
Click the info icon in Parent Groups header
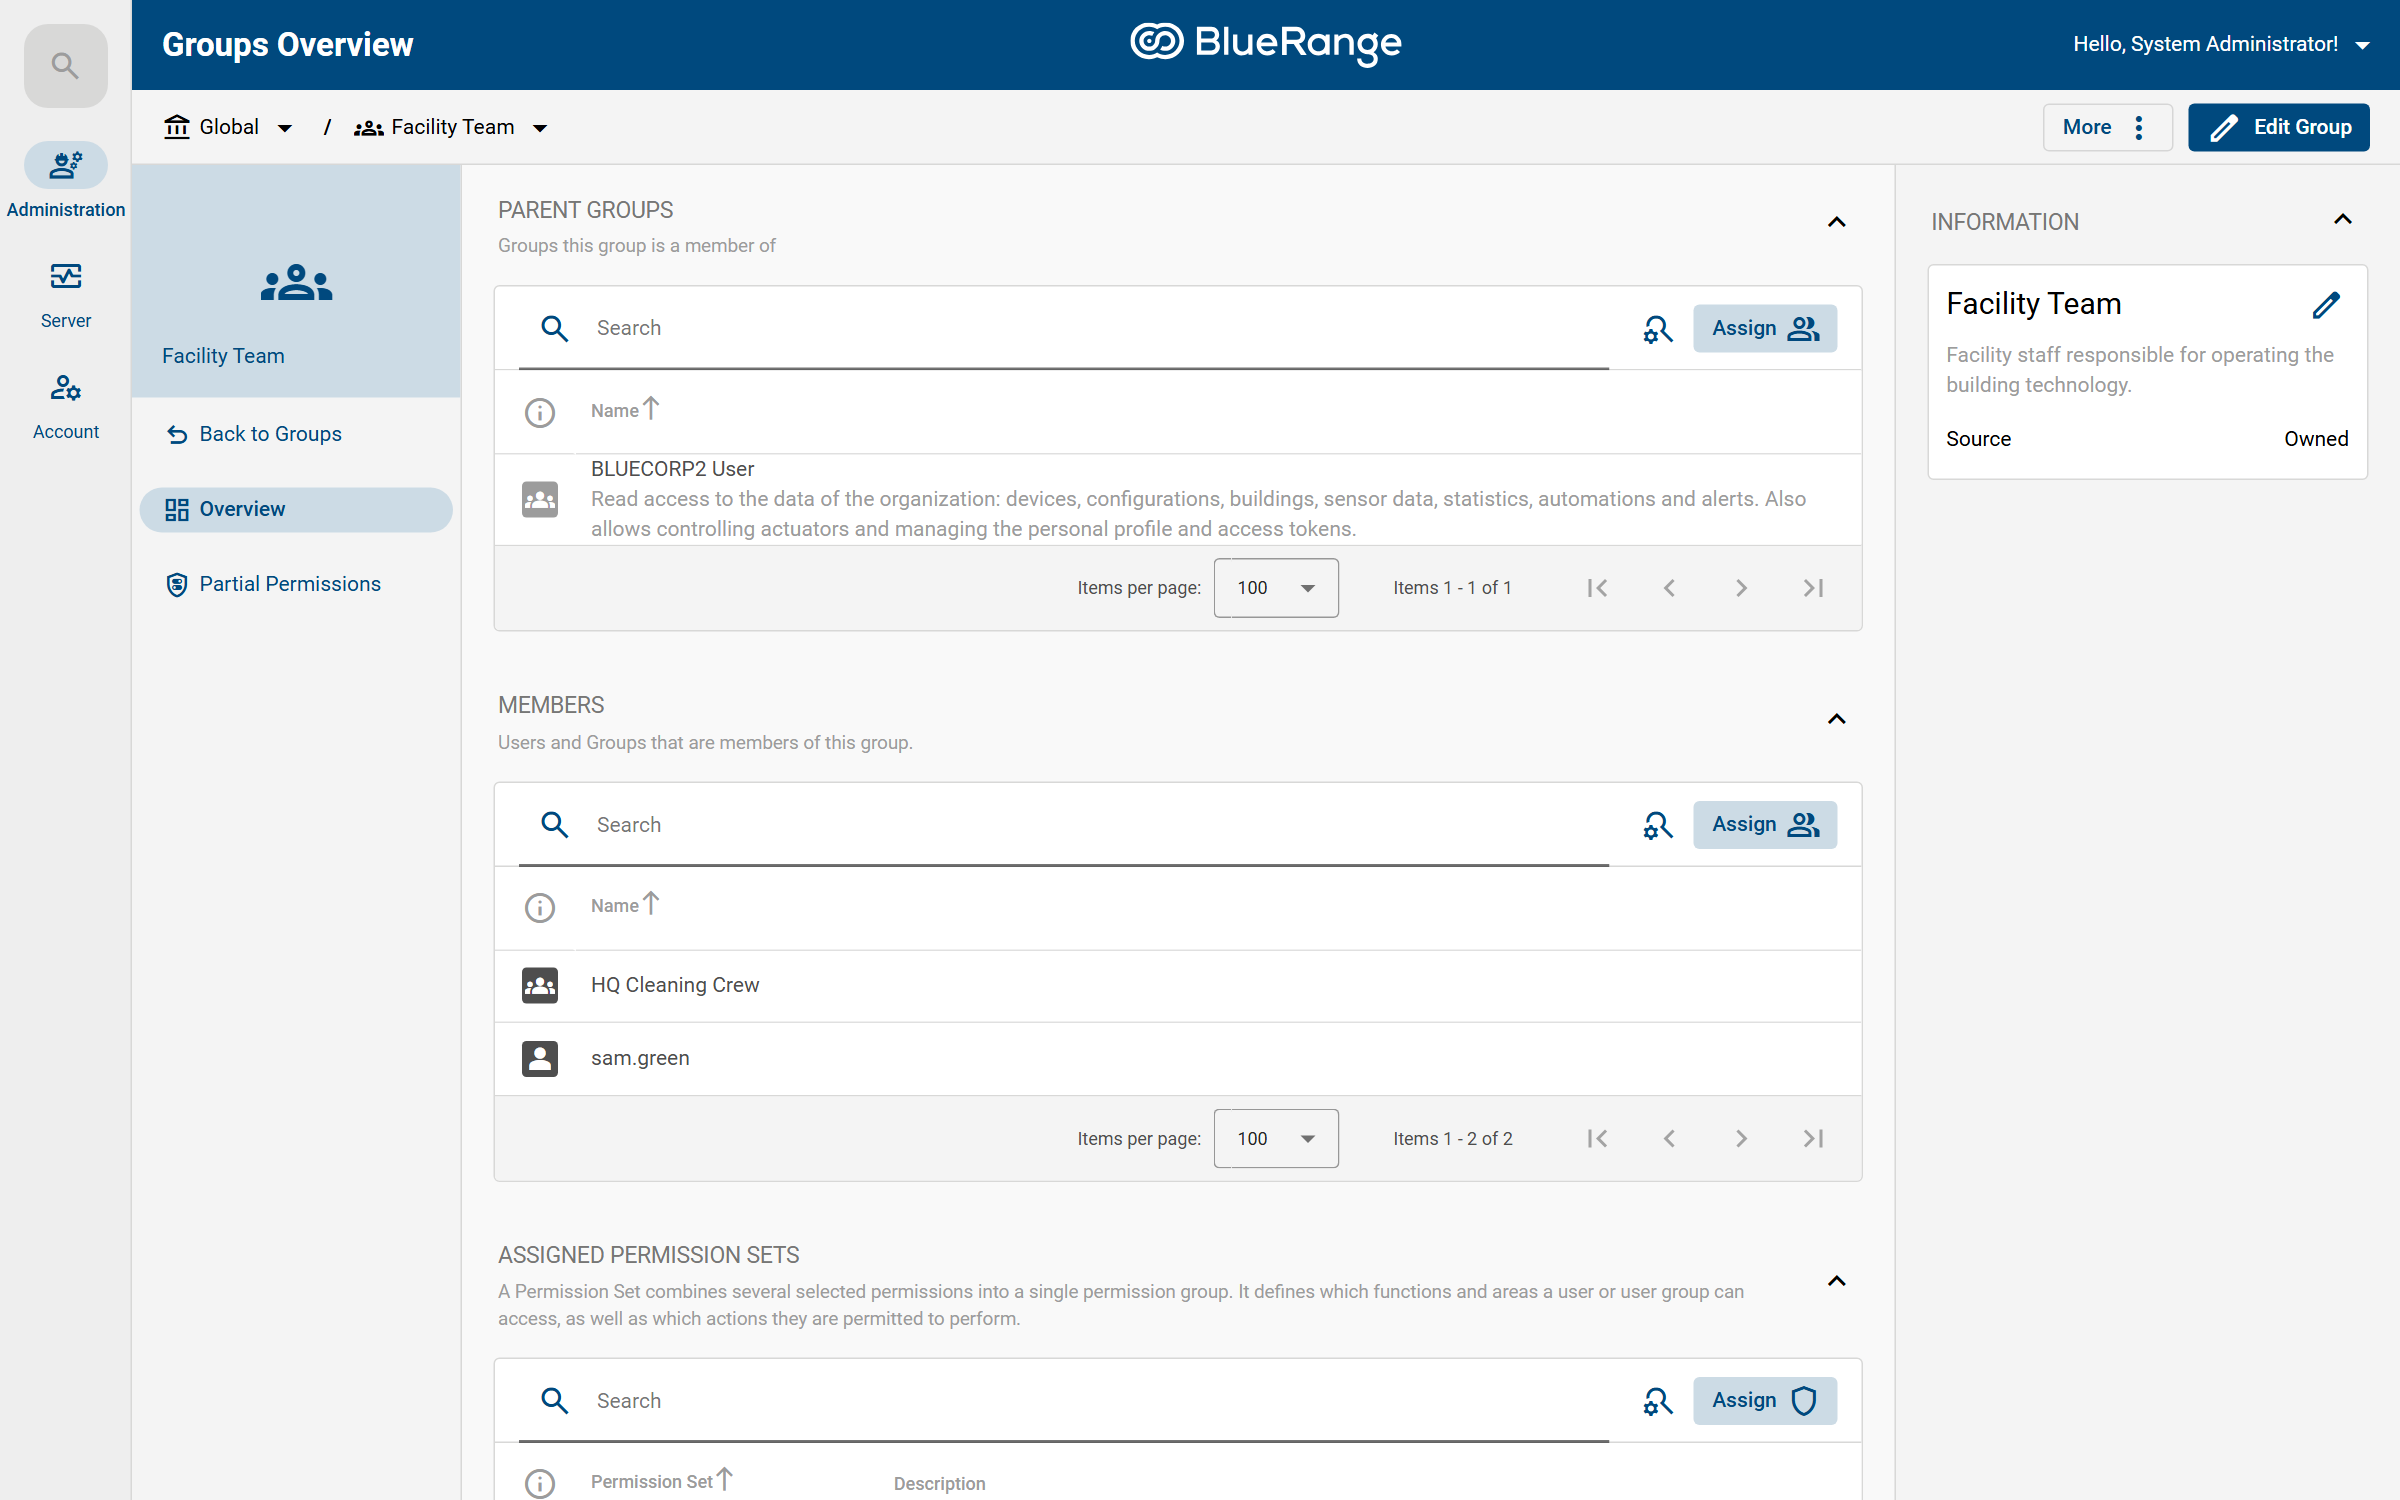pos(540,412)
